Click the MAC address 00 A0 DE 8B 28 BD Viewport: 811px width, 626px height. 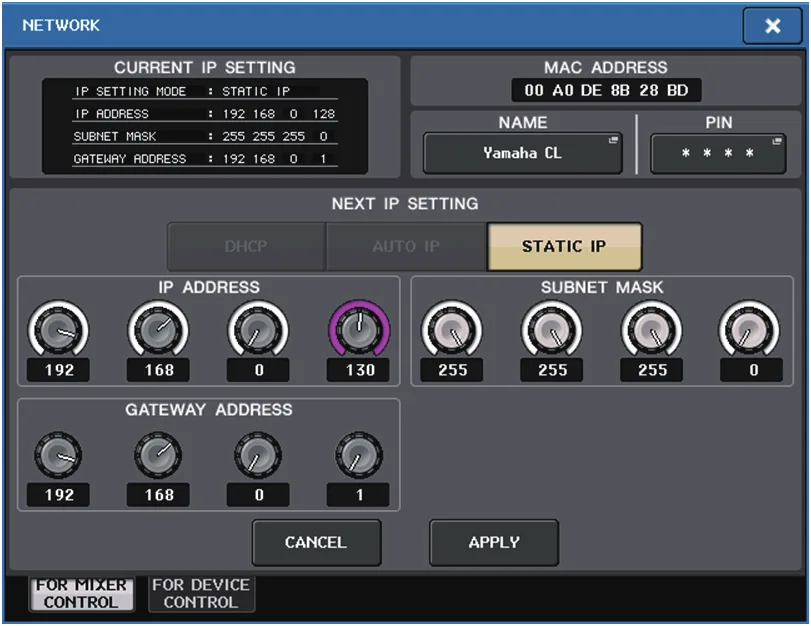(606, 91)
